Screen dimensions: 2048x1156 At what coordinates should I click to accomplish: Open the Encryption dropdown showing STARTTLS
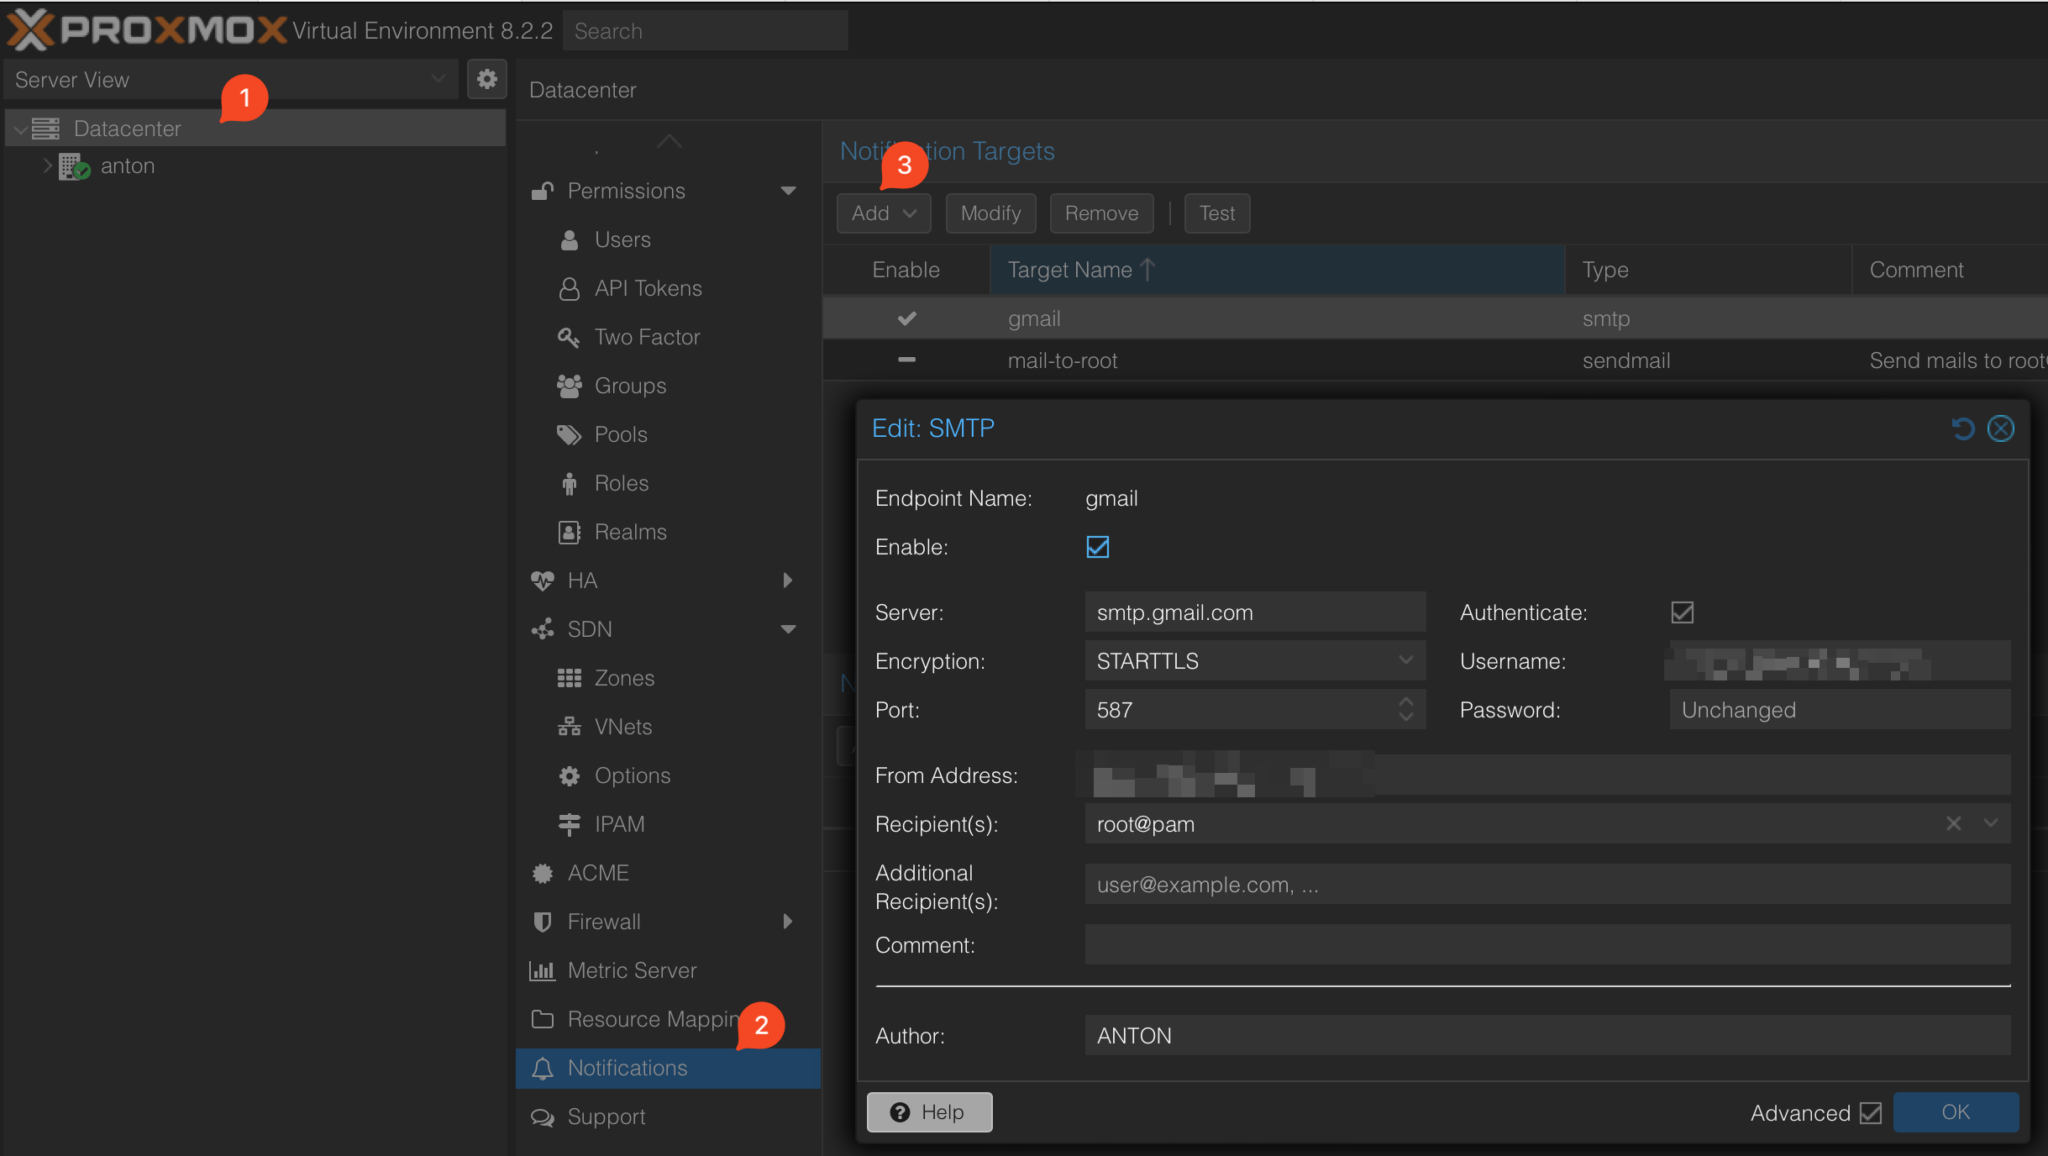click(1406, 660)
